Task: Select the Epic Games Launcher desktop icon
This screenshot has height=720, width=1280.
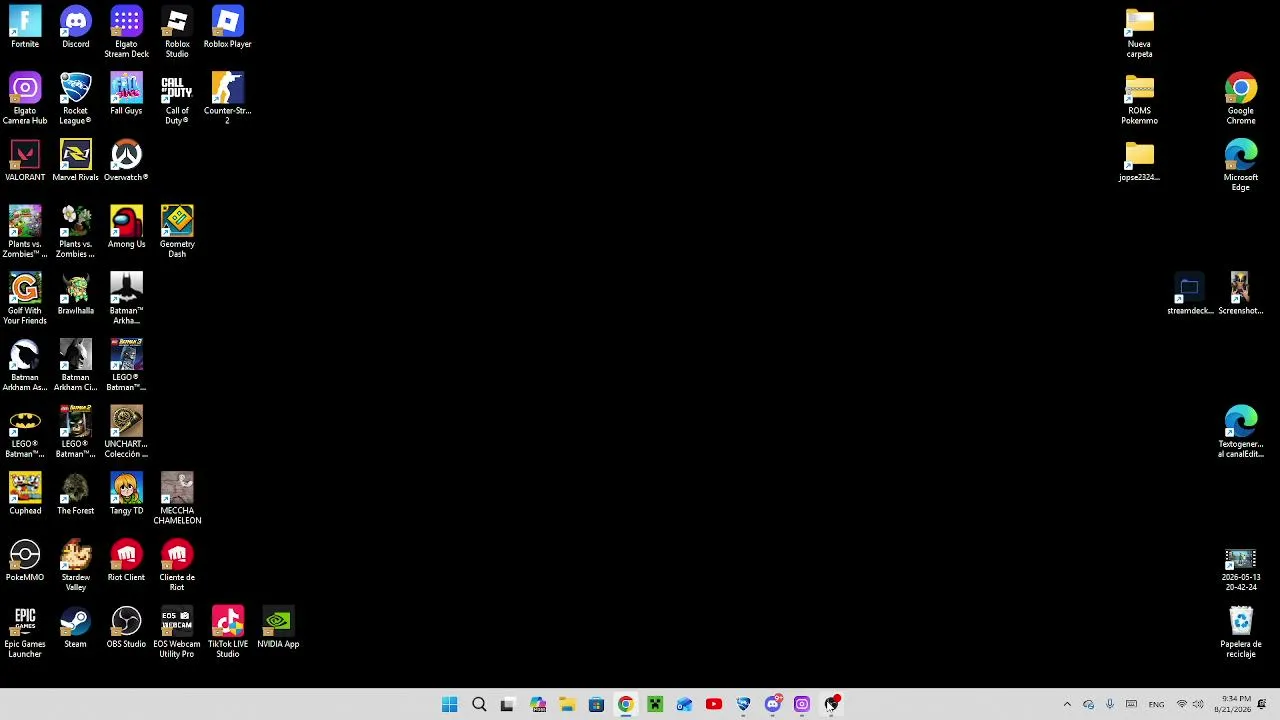Action: pos(25,632)
